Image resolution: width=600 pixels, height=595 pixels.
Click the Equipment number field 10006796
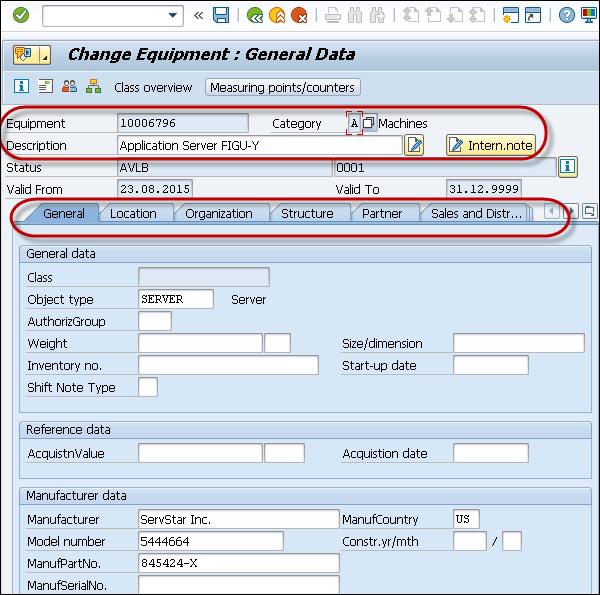tap(183, 123)
